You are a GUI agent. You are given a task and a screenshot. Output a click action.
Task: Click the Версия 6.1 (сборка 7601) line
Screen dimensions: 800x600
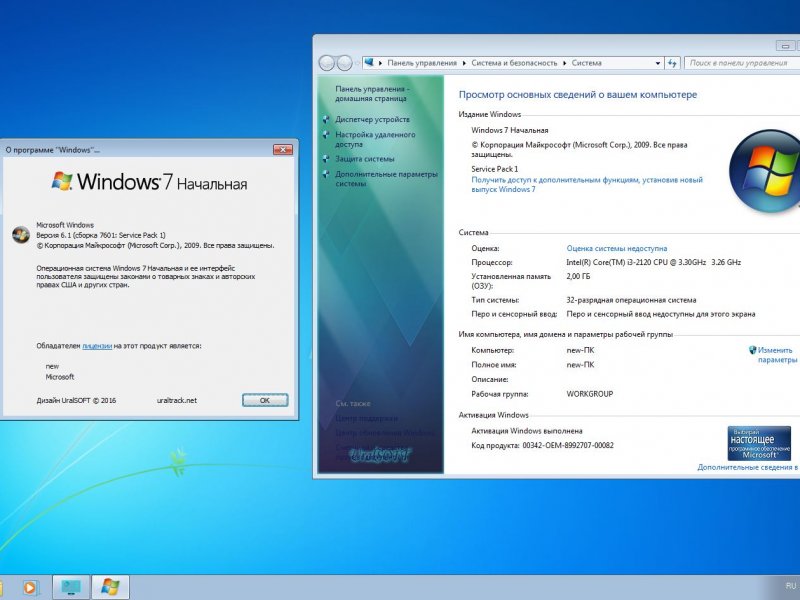coord(101,235)
